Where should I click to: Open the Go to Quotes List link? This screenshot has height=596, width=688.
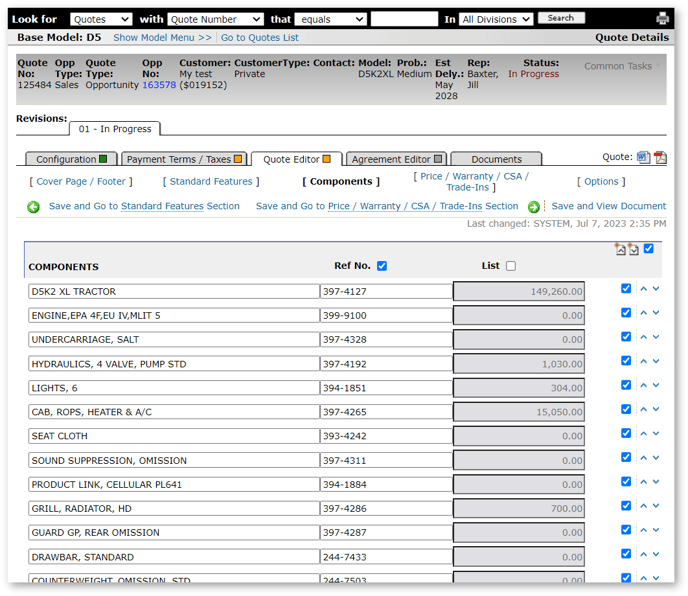[x=260, y=38]
